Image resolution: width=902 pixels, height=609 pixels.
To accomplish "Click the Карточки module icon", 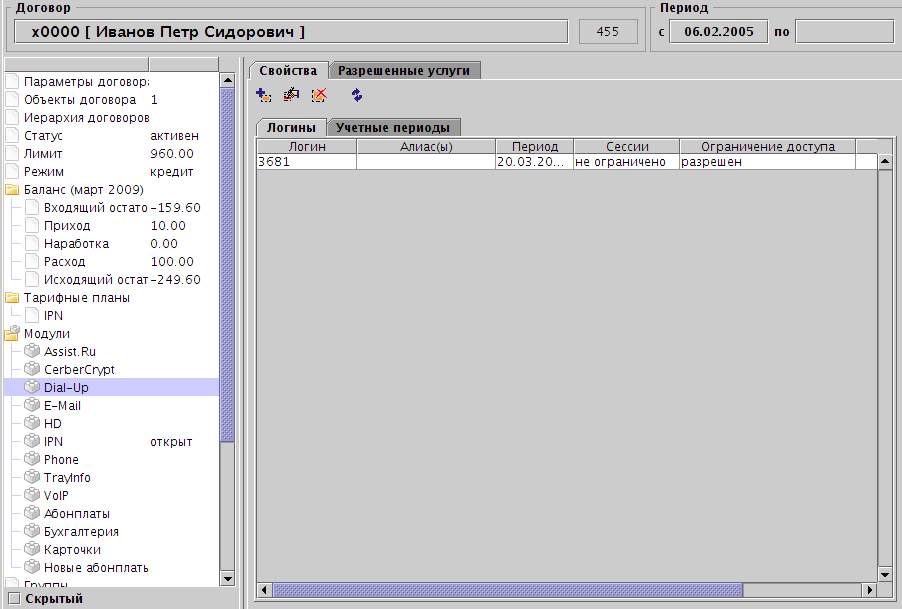I will coord(31,549).
